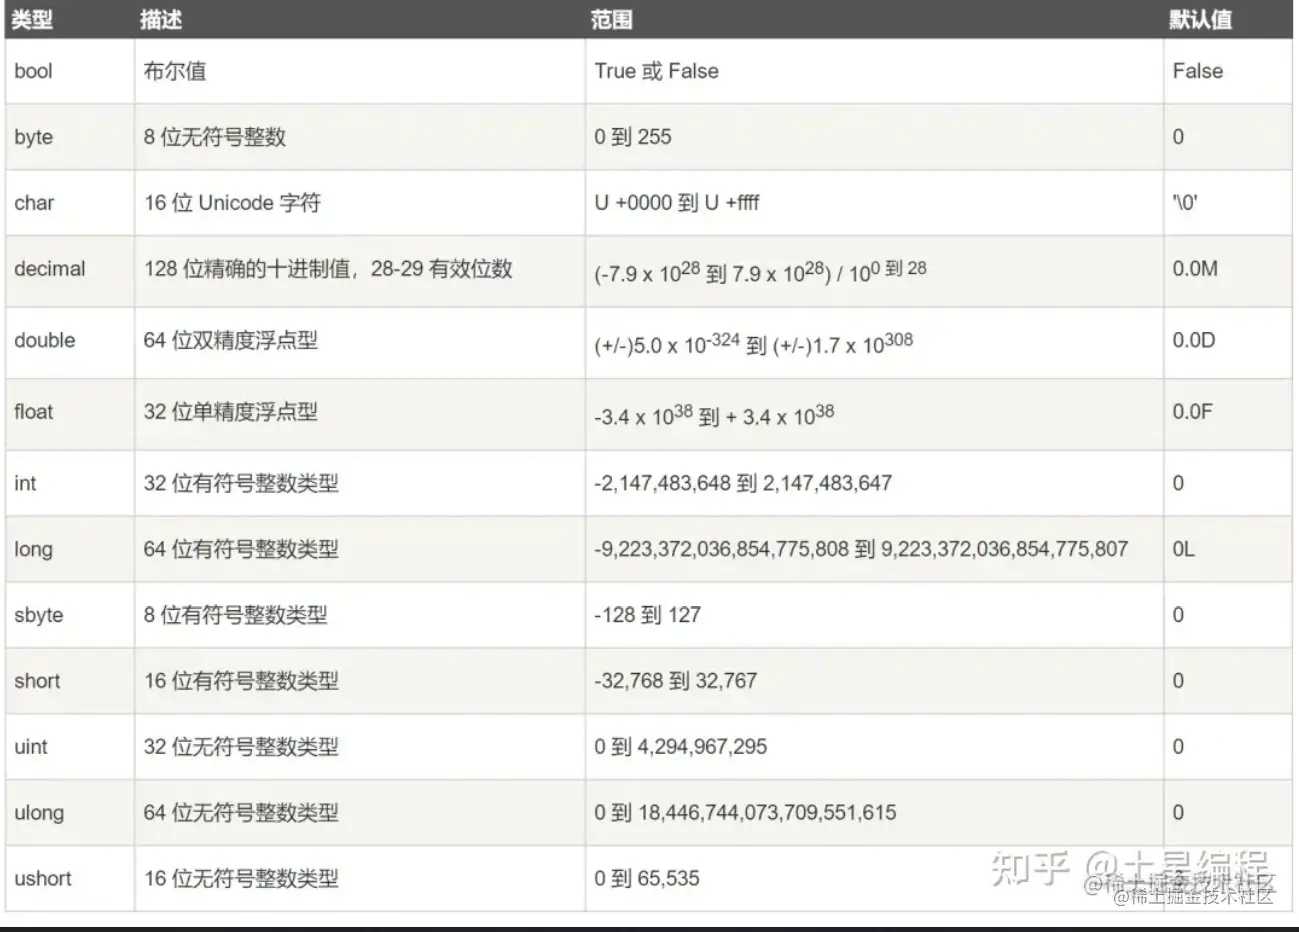1299x932 pixels.
Task: Click the 32 位无符号整数类型 description
Action: tap(241, 747)
